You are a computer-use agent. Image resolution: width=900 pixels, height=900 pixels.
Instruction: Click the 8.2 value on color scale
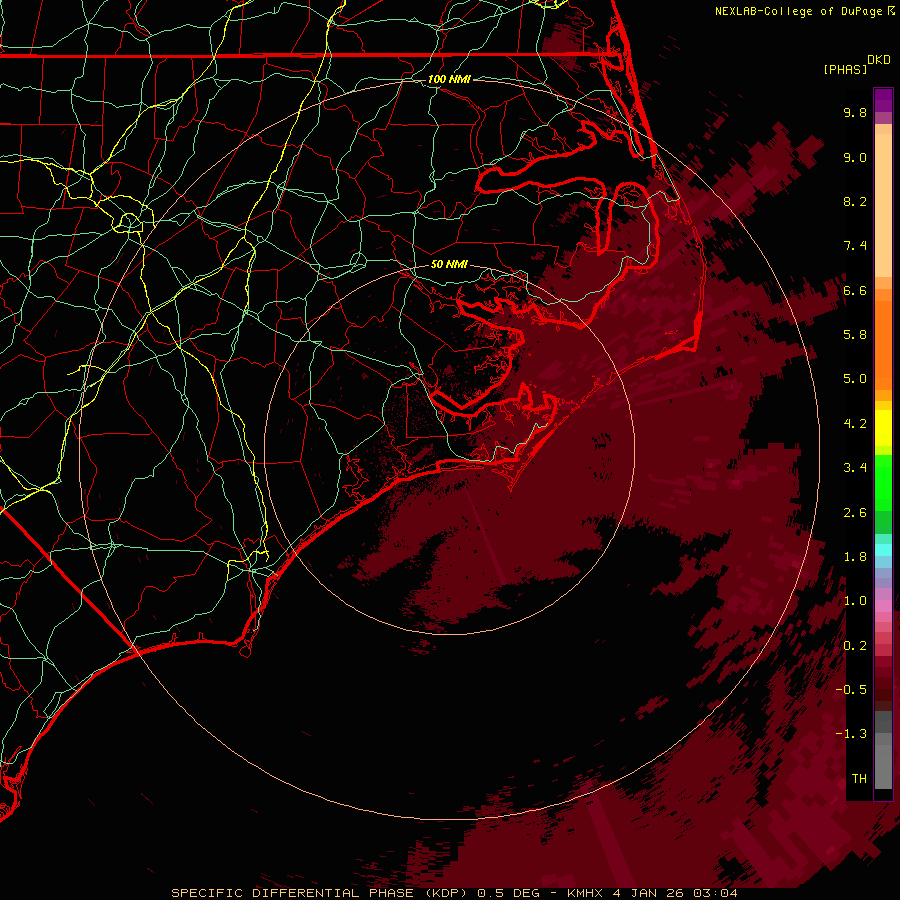click(855, 201)
